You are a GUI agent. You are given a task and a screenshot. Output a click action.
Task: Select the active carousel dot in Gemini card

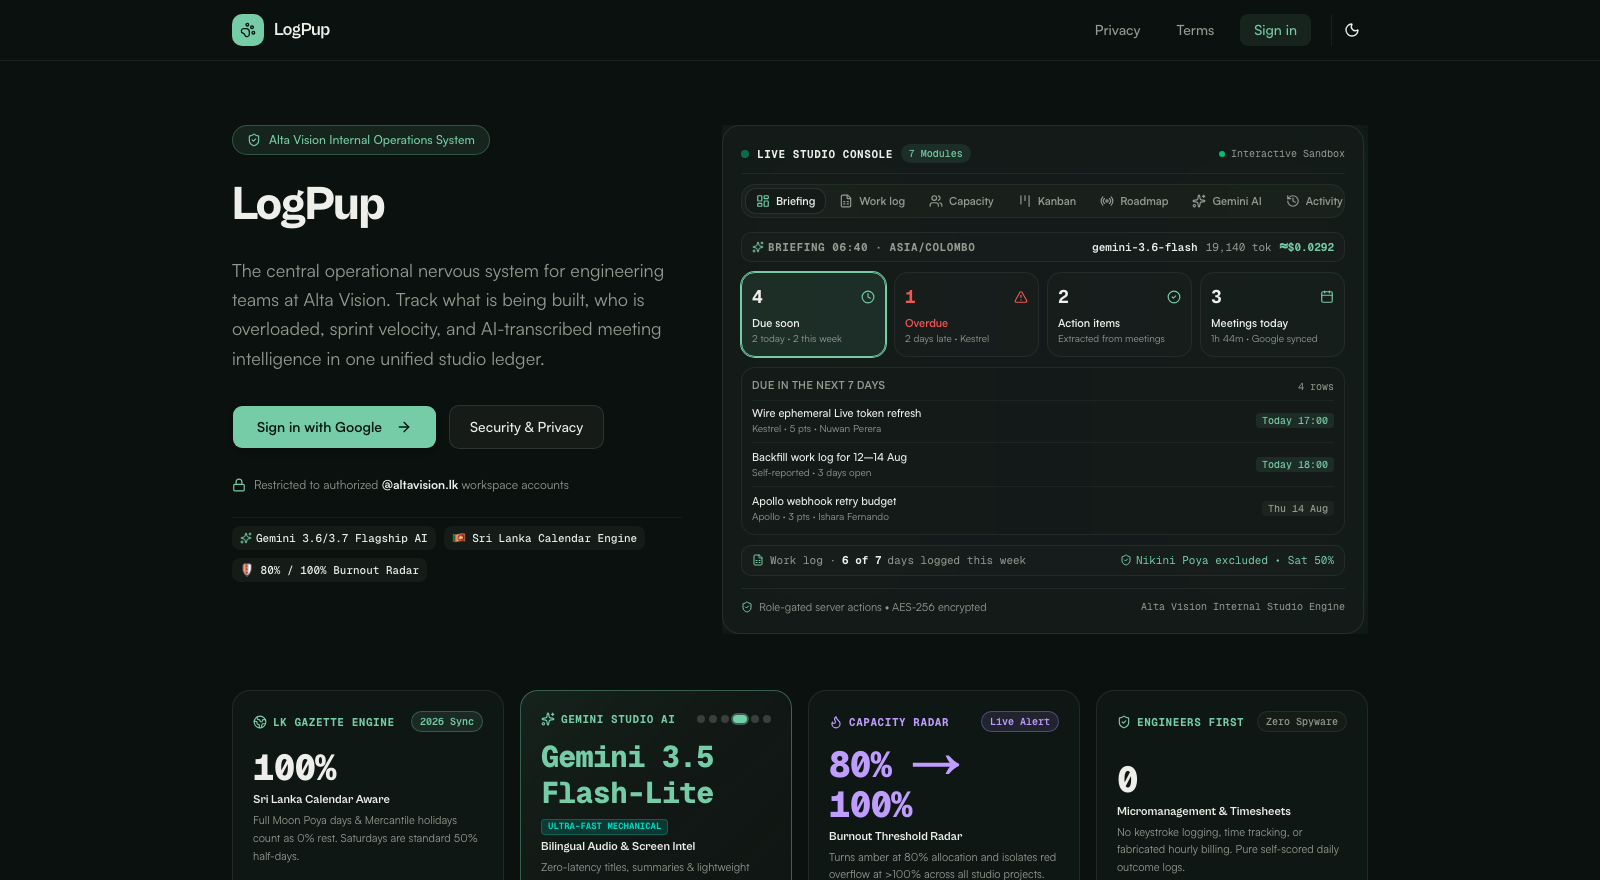tap(740, 719)
